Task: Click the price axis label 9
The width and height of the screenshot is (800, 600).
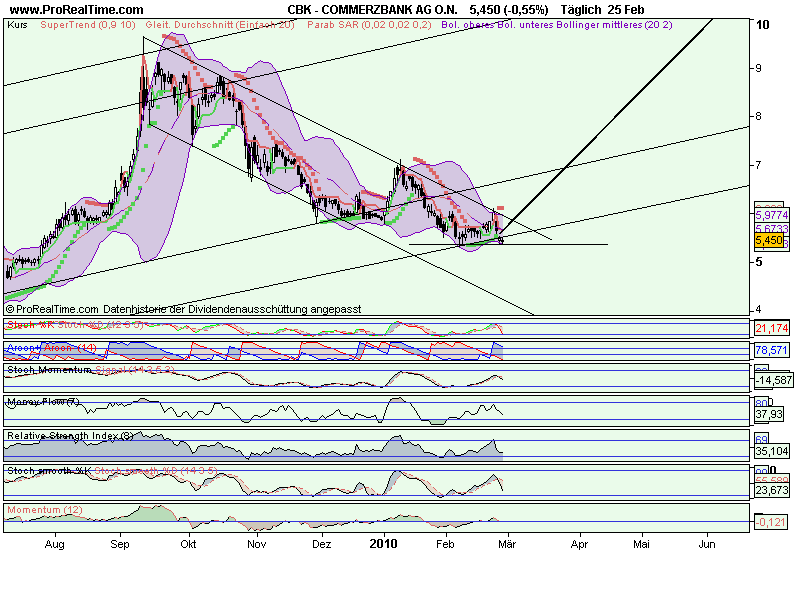Action: pos(759,68)
